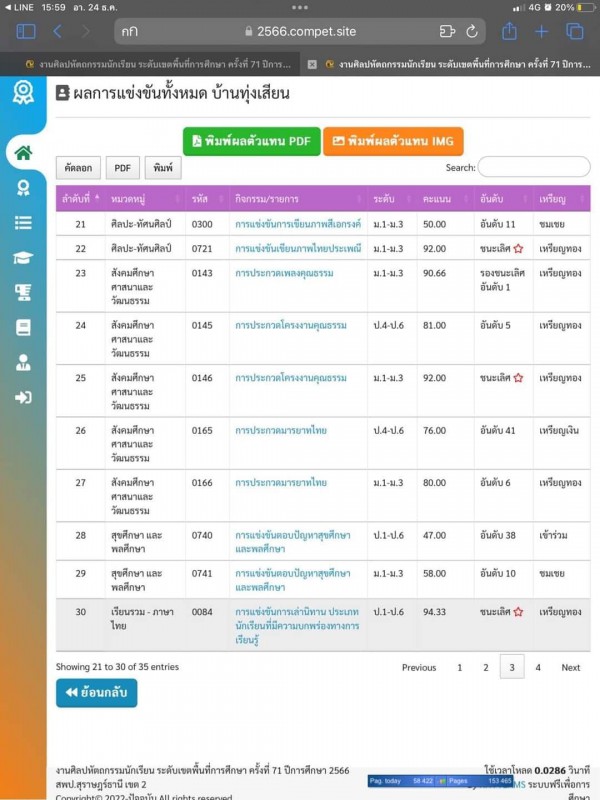Viewport: 600px width, 800px height.
Task: Click the star icon in row 22
Action: (x=518, y=248)
